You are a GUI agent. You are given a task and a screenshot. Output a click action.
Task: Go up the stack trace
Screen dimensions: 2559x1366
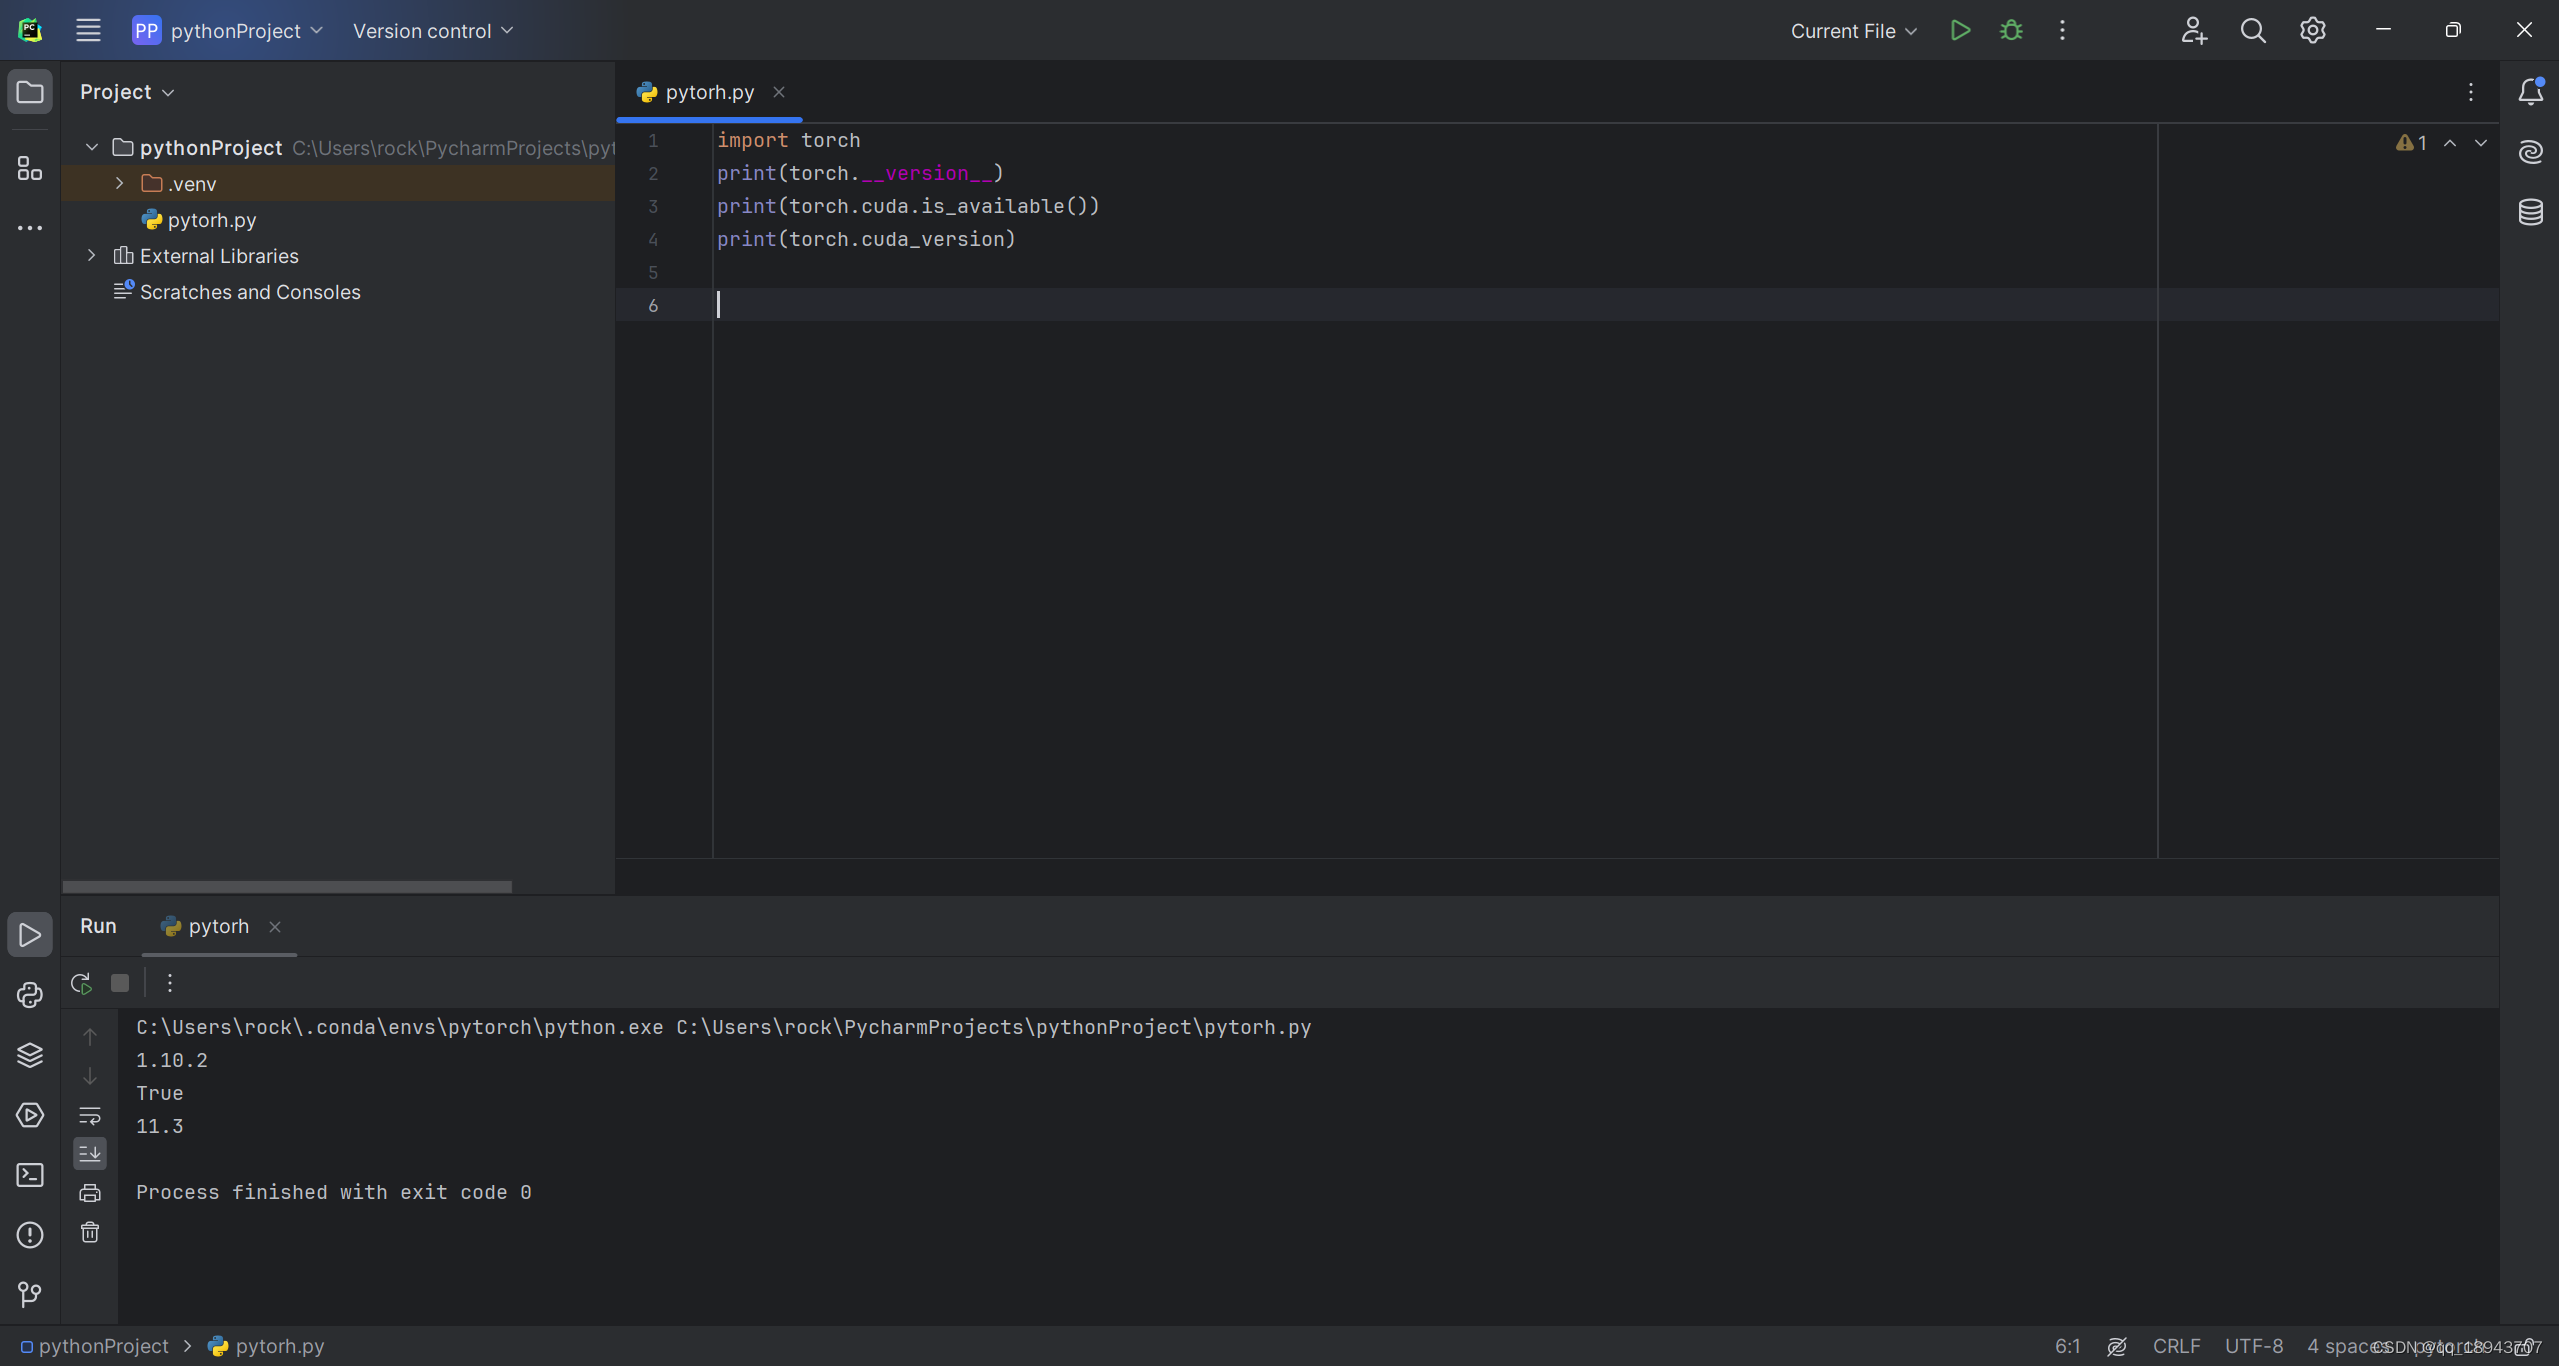click(x=90, y=1037)
